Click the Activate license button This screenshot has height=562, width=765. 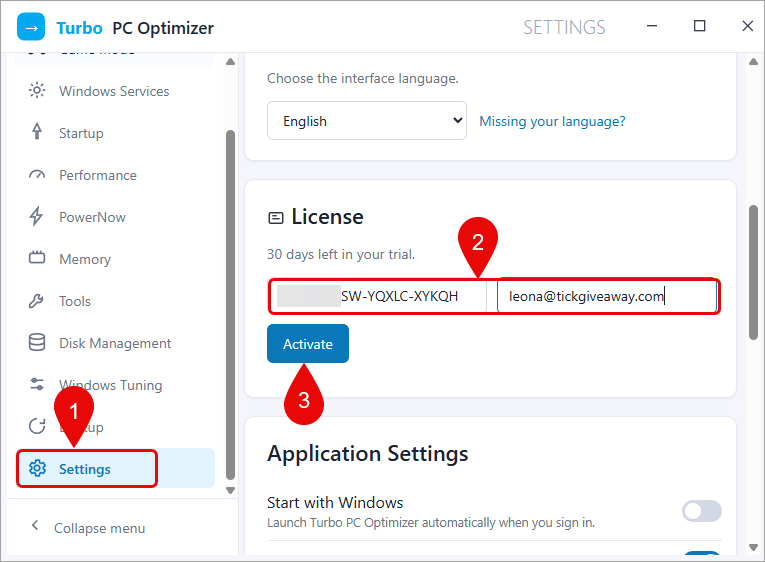coord(308,344)
